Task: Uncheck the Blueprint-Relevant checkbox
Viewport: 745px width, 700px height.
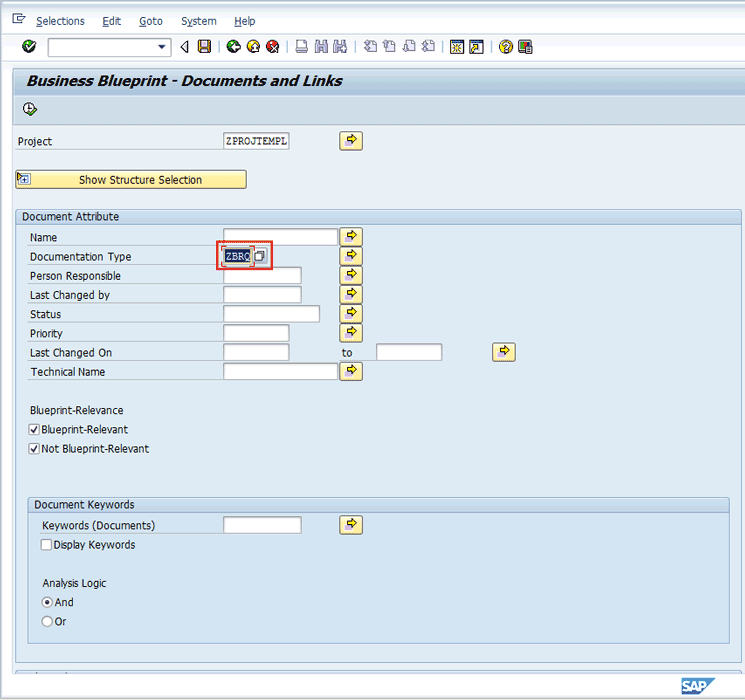Action: (x=34, y=430)
